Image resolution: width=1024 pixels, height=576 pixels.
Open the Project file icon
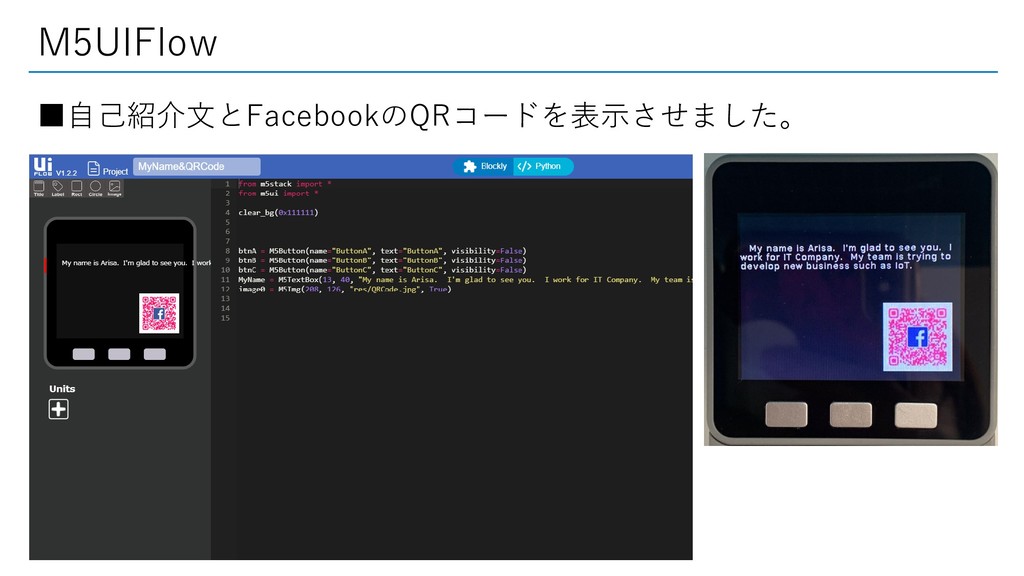pyautogui.click(x=93, y=168)
